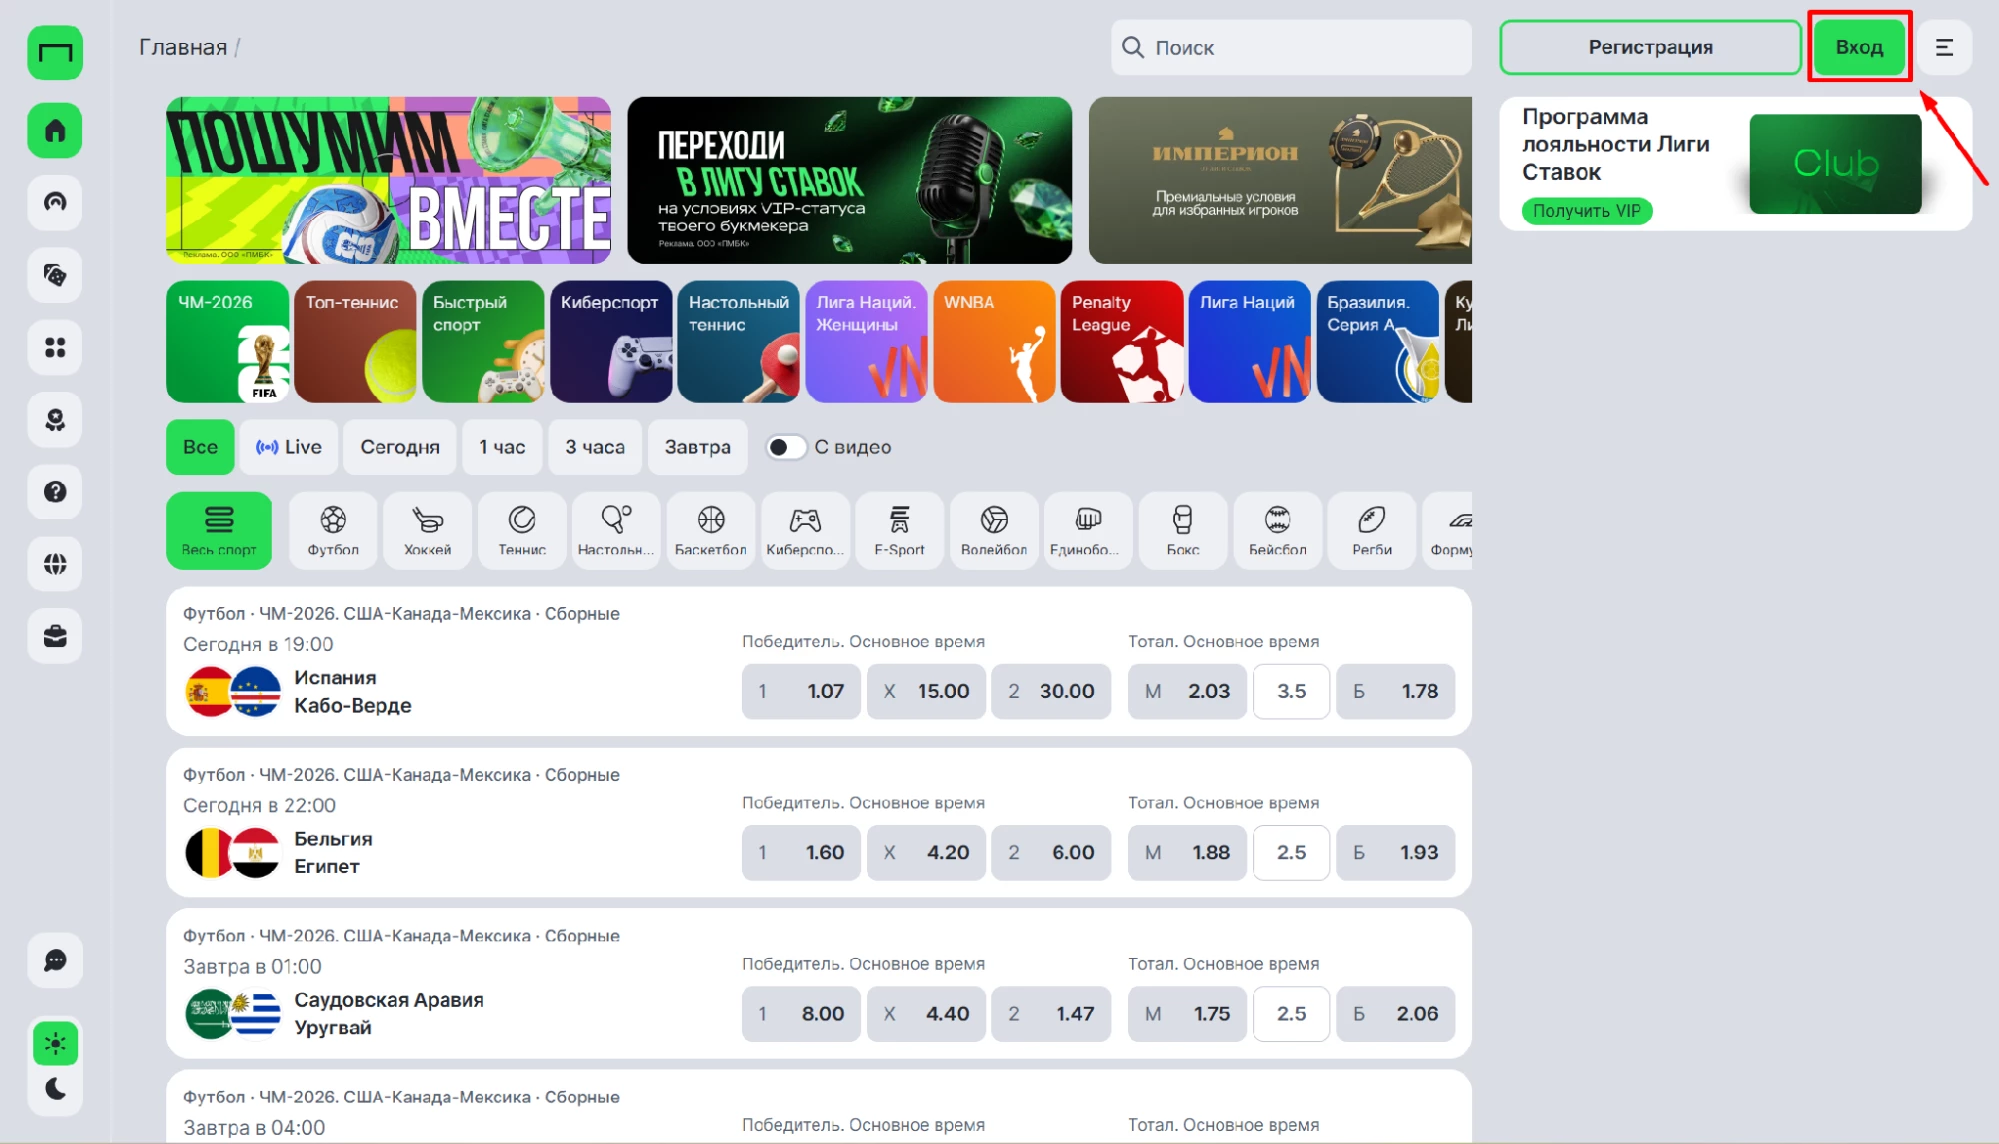
Task: Select the 3 часа filter tab
Action: [x=595, y=447]
